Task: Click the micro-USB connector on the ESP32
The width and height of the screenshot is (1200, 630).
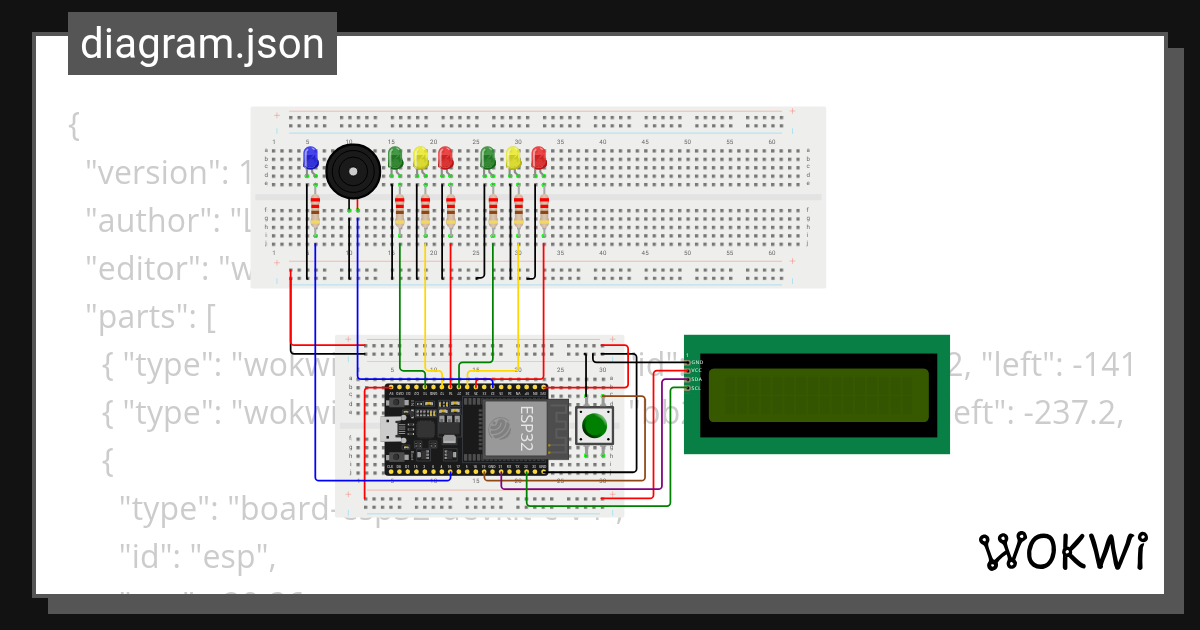Action: (390, 428)
